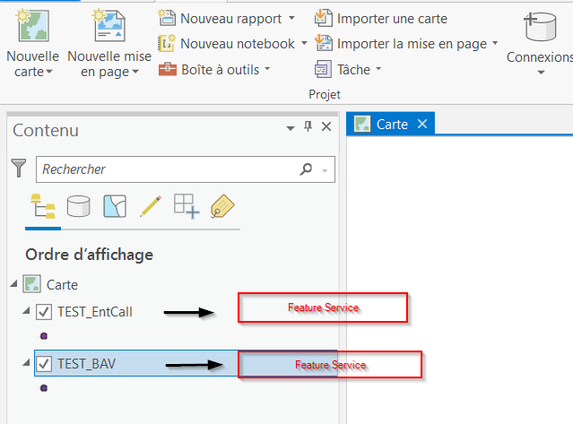Open the Nouveau rapport dropdown arrow
Screen dimensions: 573x424
pyautogui.click(x=292, y=18)
